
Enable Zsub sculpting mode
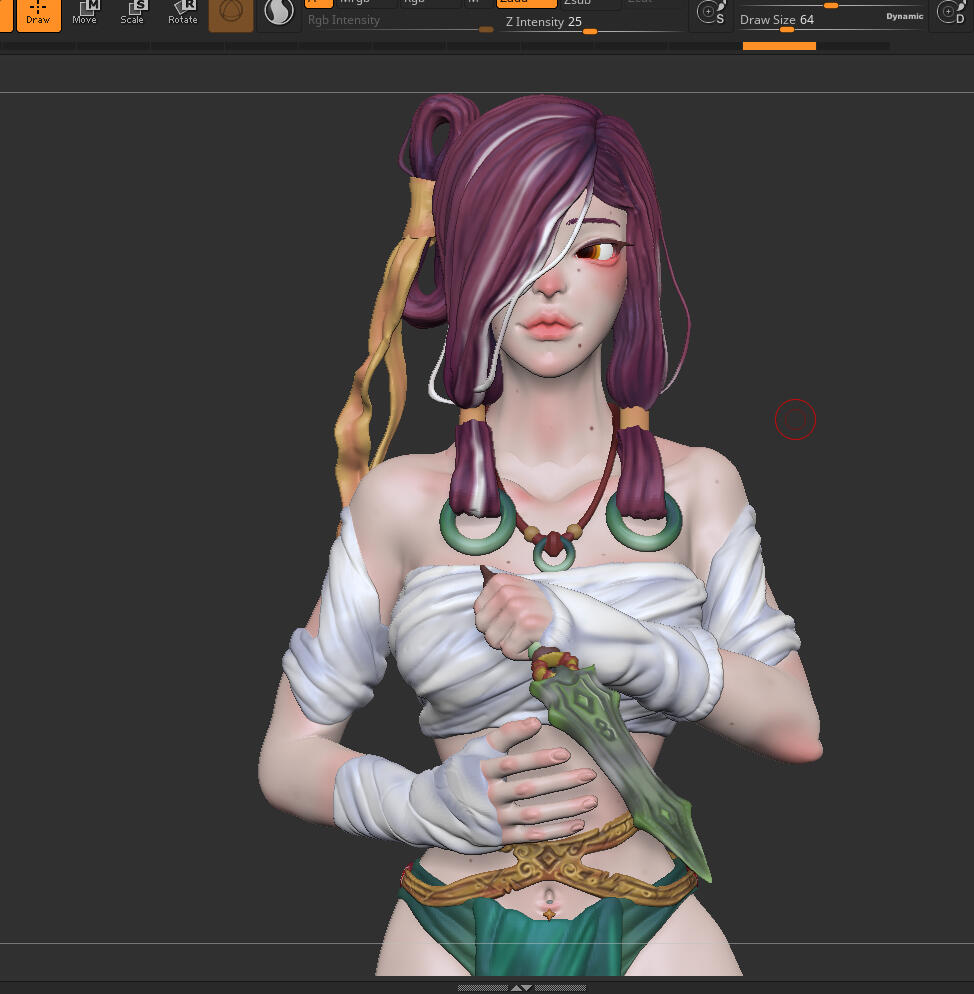(x=589, y=3)
